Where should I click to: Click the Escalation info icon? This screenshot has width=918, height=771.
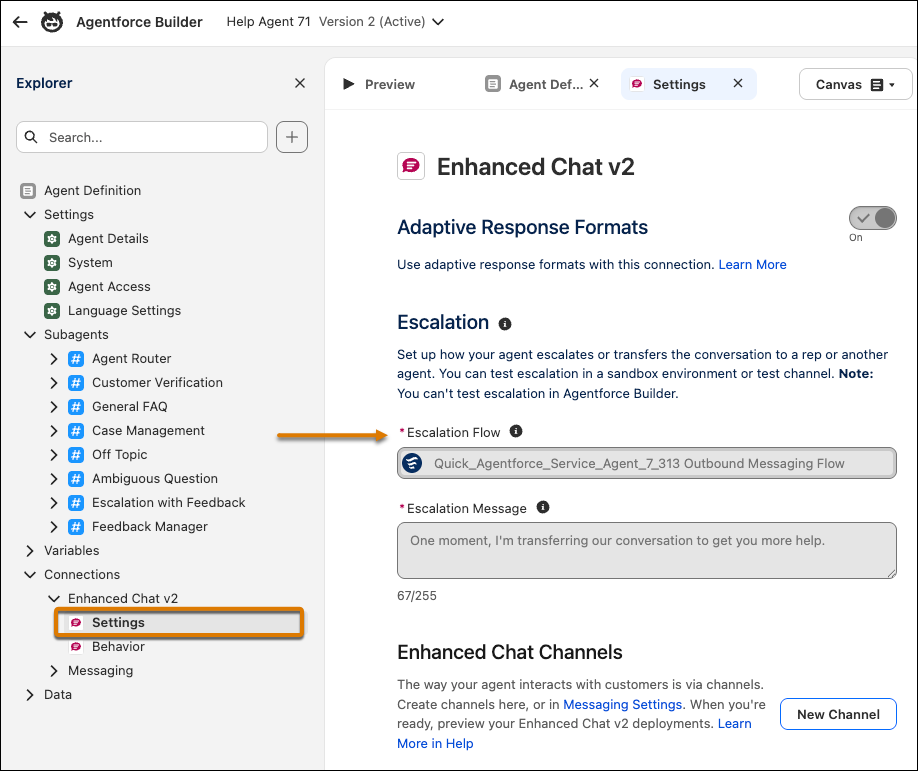pos(505,324)
